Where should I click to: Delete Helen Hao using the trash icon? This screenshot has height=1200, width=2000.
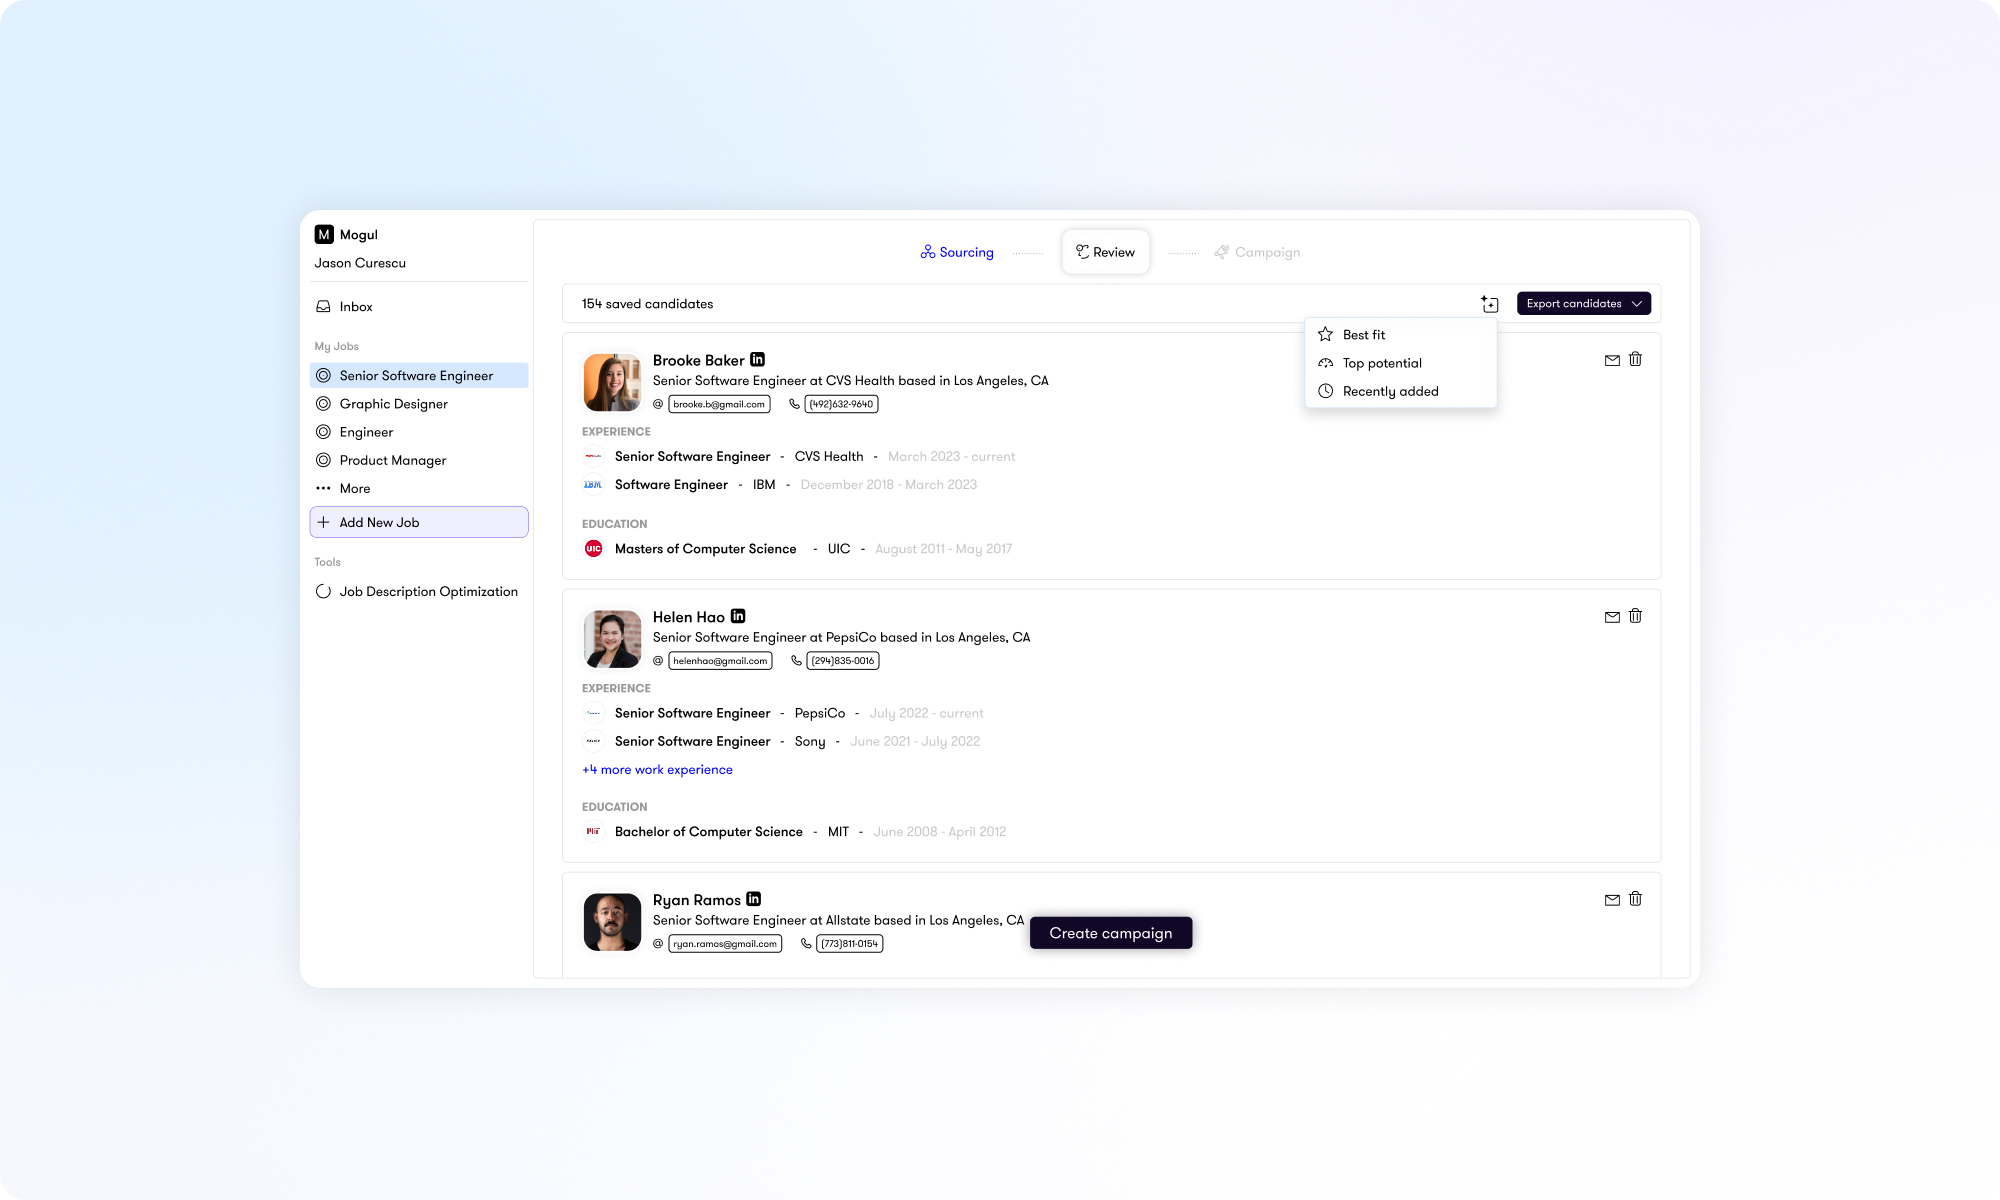1636,617
